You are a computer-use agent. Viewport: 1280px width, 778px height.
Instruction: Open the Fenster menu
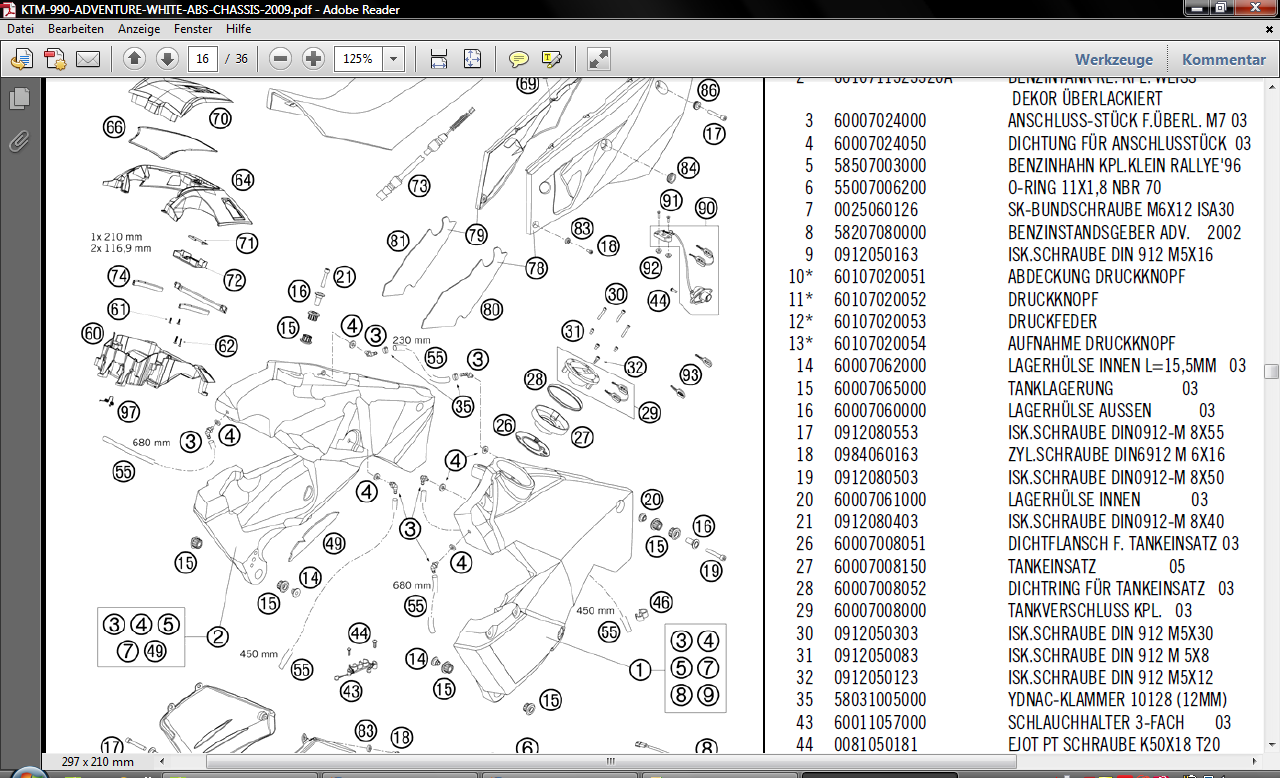191,29
